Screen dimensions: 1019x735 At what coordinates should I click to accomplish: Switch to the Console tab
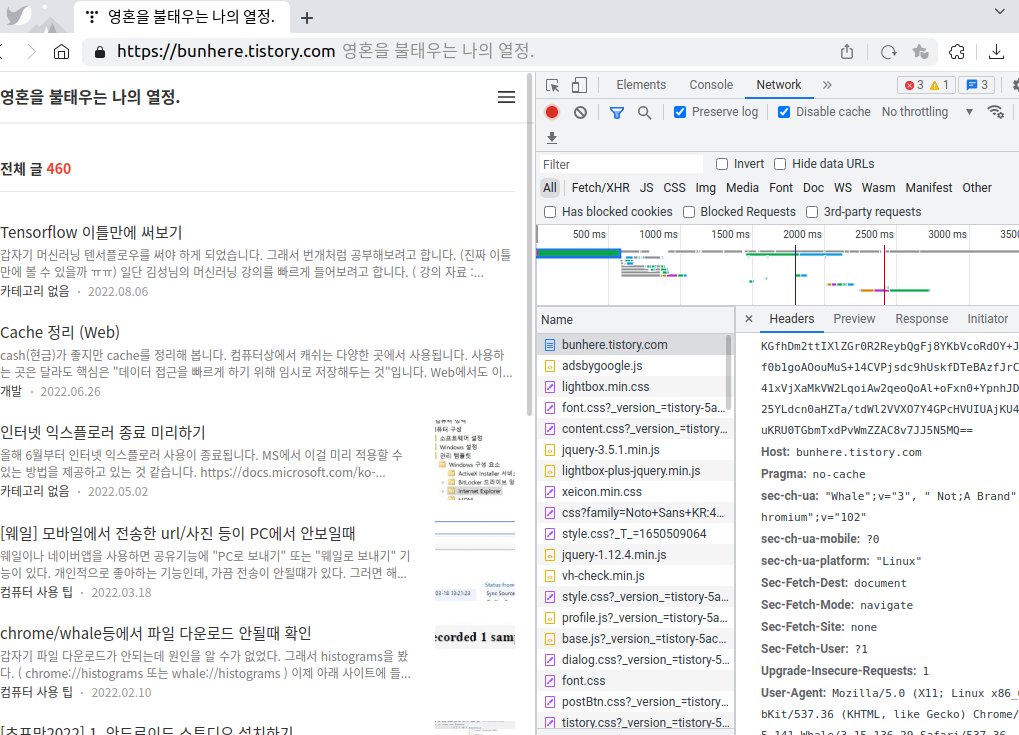coord(711,85)
